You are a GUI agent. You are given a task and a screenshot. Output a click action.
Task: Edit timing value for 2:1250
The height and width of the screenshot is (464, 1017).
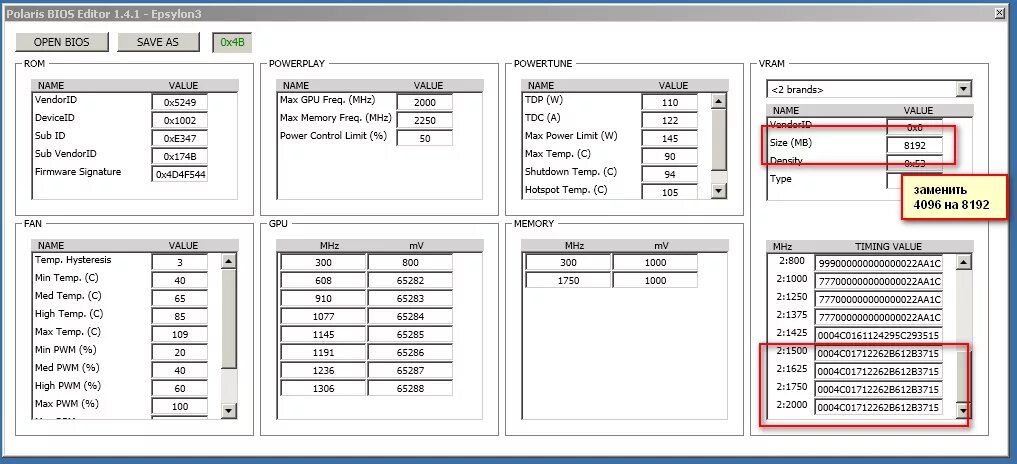[879, 299]
